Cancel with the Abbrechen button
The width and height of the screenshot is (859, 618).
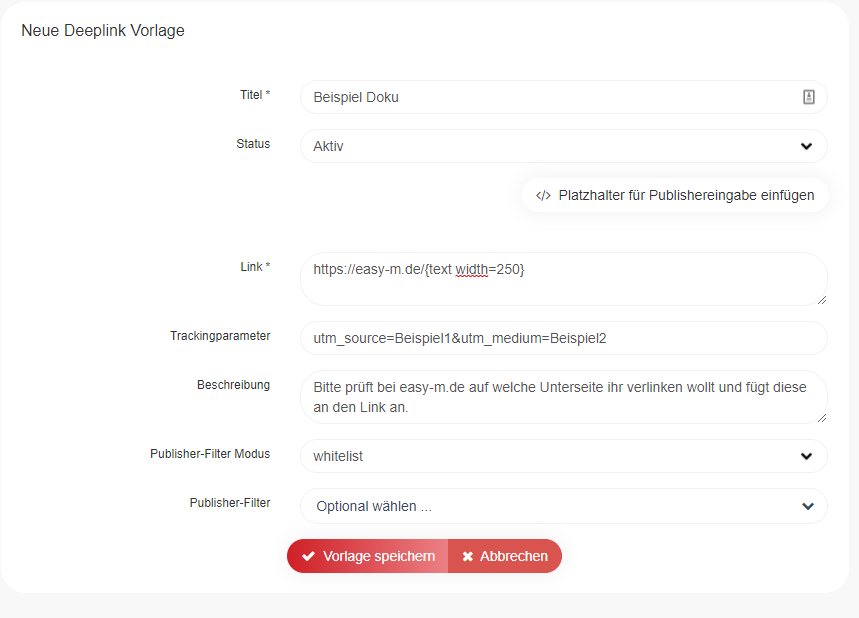pos(505,556)
